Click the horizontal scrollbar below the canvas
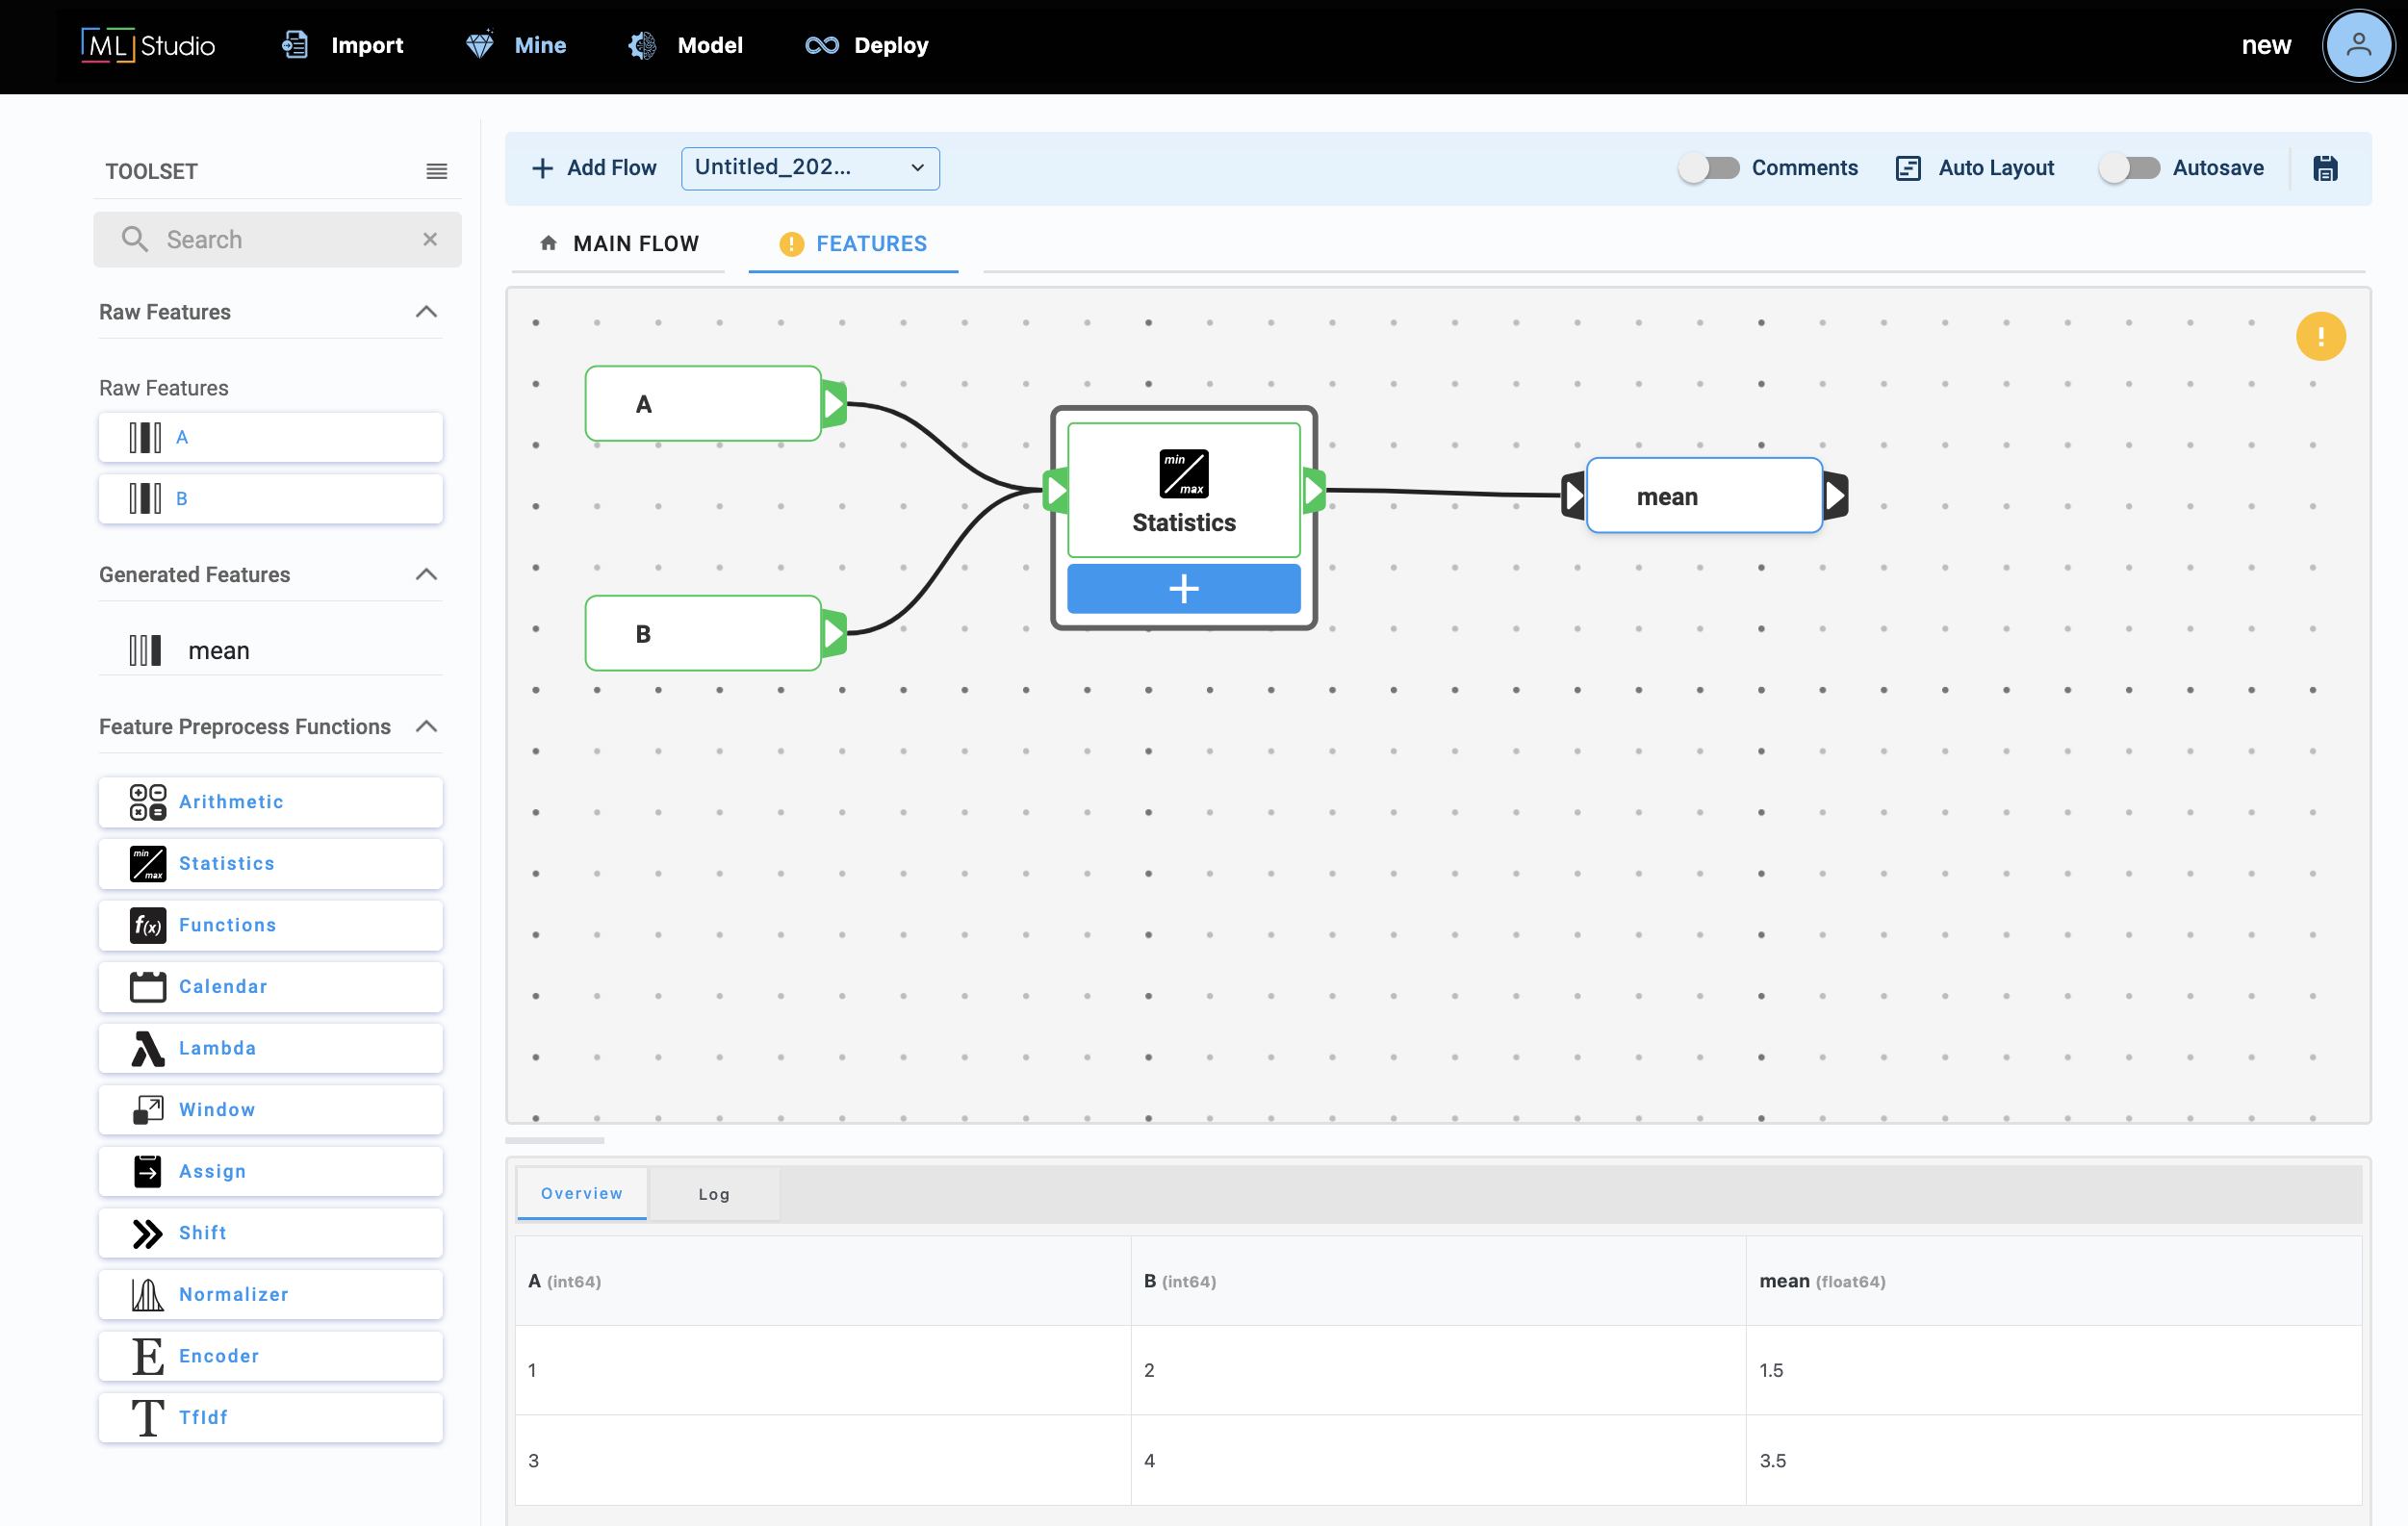2408x1526 pixels. [554, 1140]
